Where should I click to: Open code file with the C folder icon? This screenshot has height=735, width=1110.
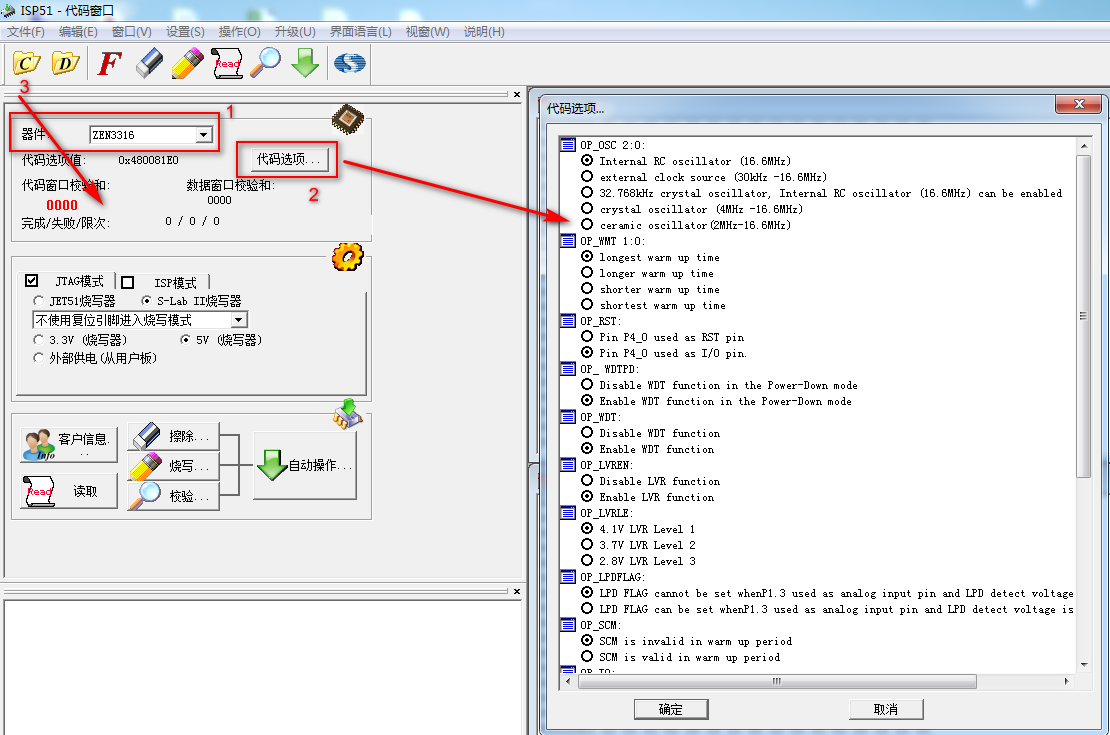tap(26, 63)
